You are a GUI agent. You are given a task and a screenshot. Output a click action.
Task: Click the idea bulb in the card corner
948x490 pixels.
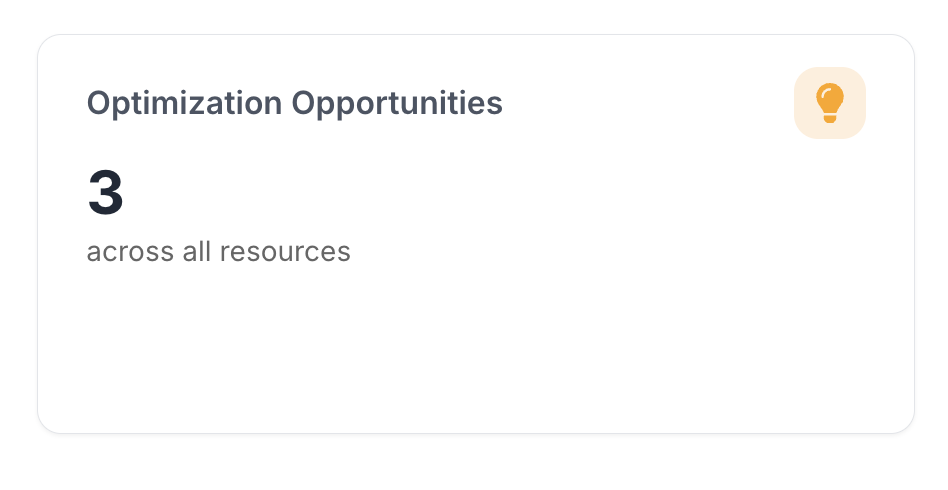(829, 103)
